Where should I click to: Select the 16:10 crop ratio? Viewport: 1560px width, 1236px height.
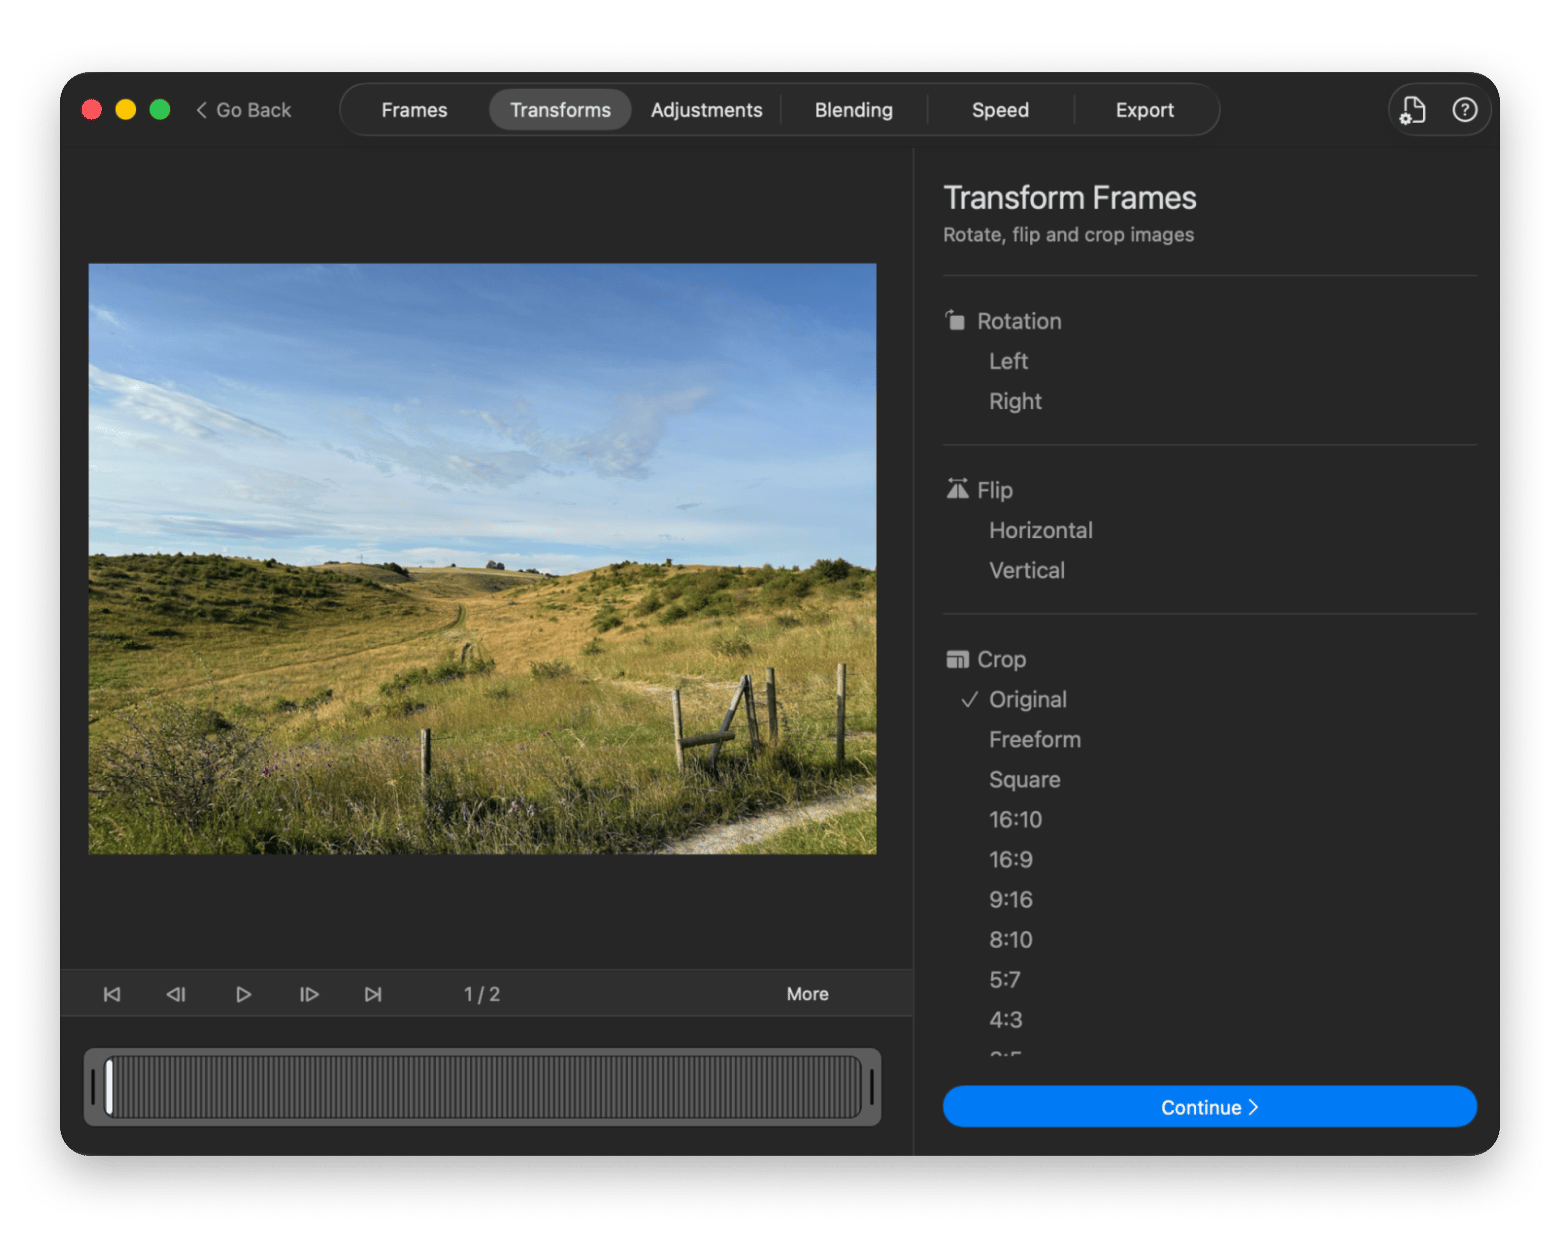1015,819
